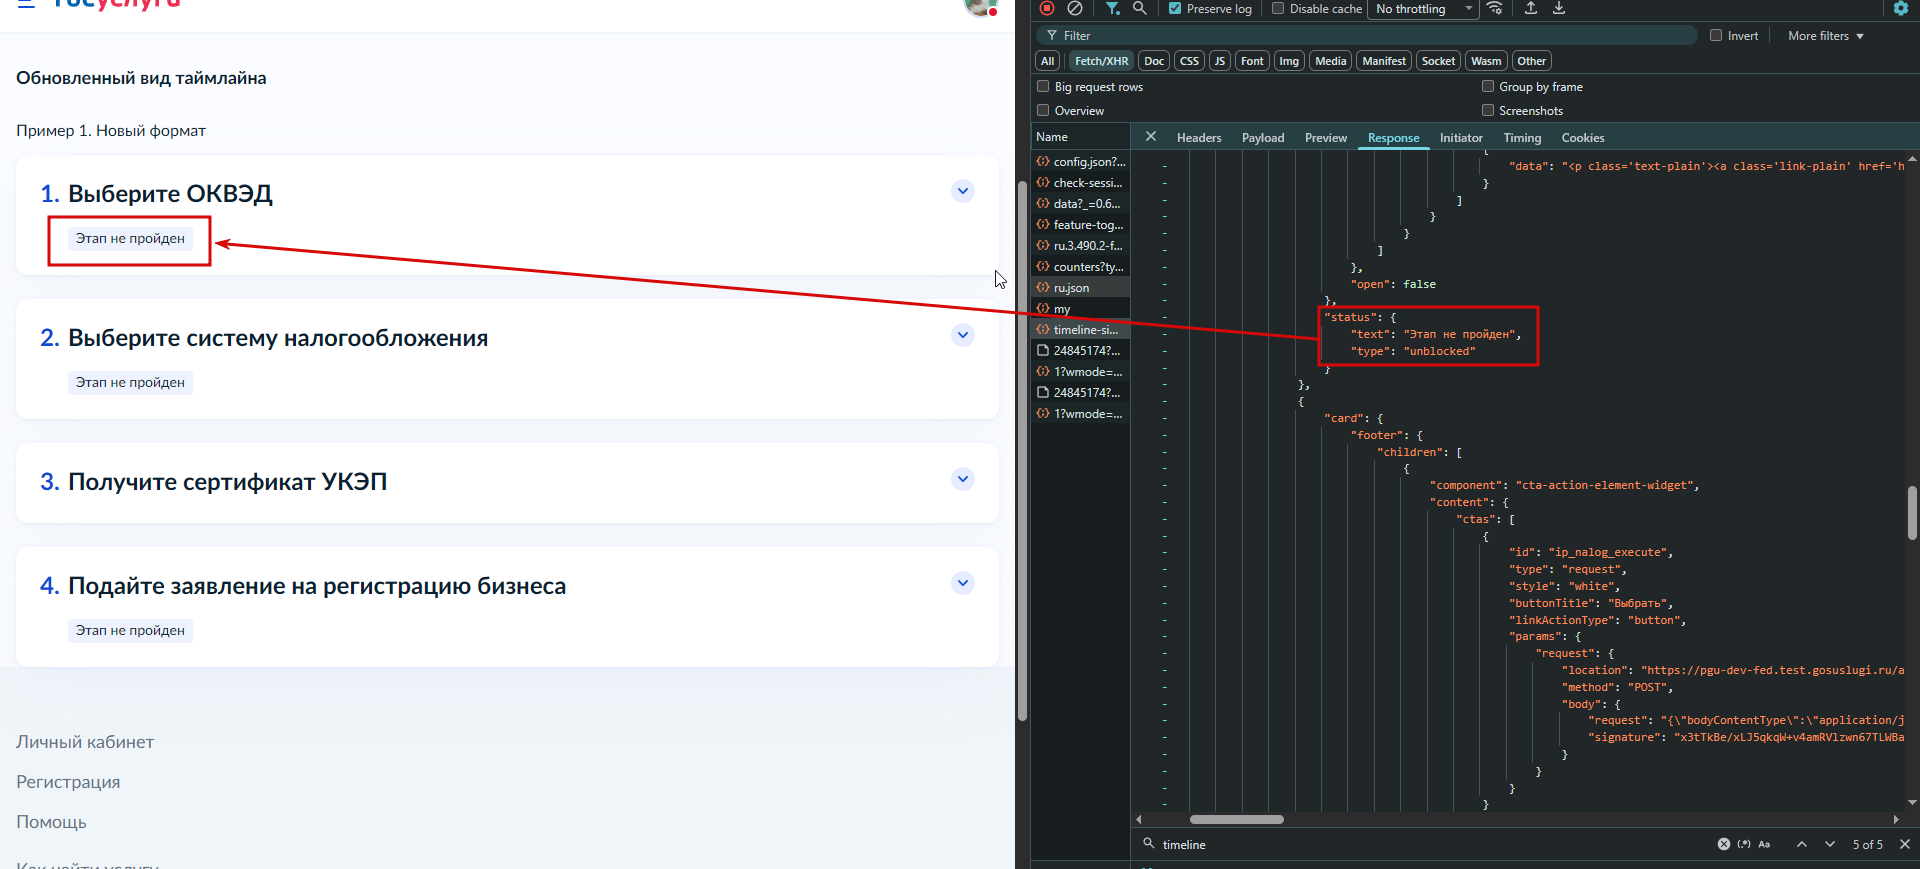Toggle the Preserve log checkbox
Screen dimensions: 1920x869
coord(1175,8)
